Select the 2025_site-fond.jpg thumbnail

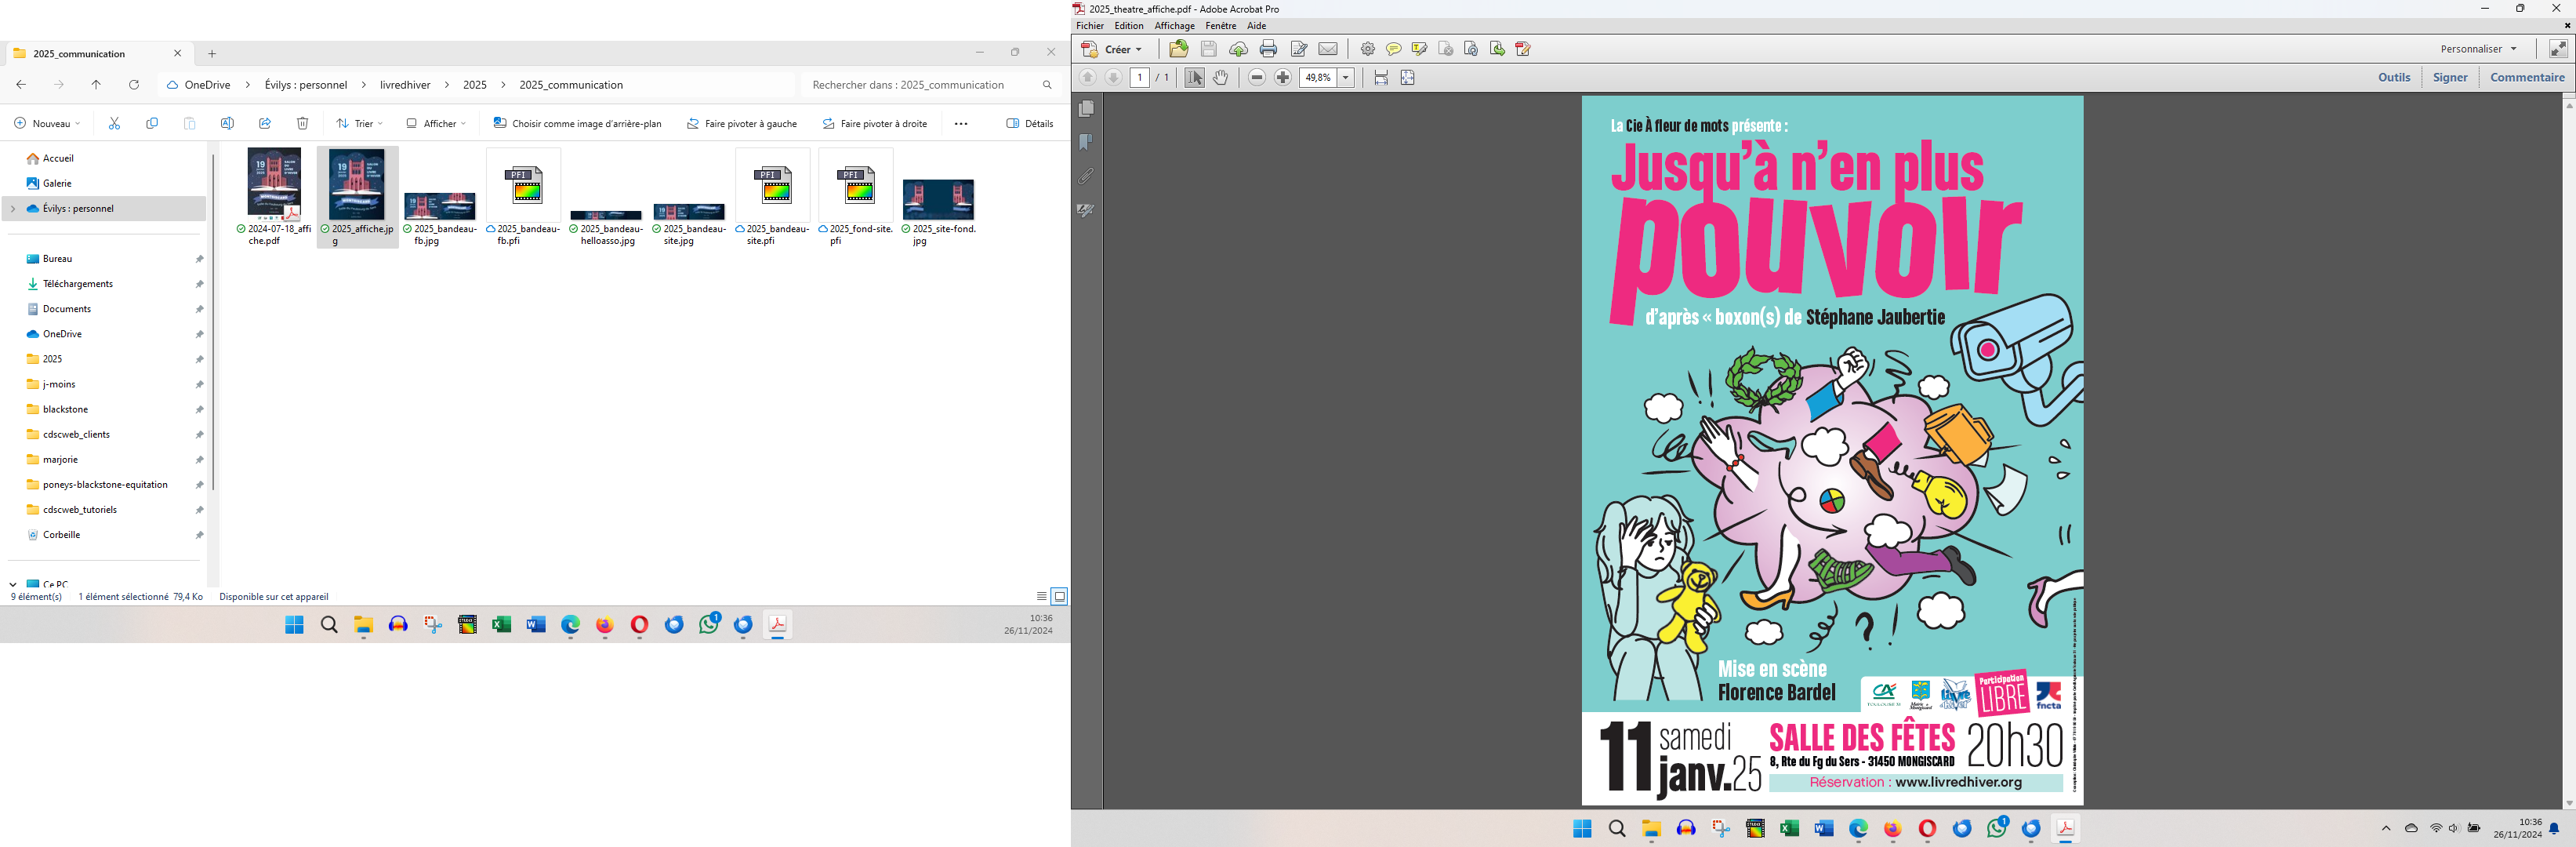(x=938, y=201)
